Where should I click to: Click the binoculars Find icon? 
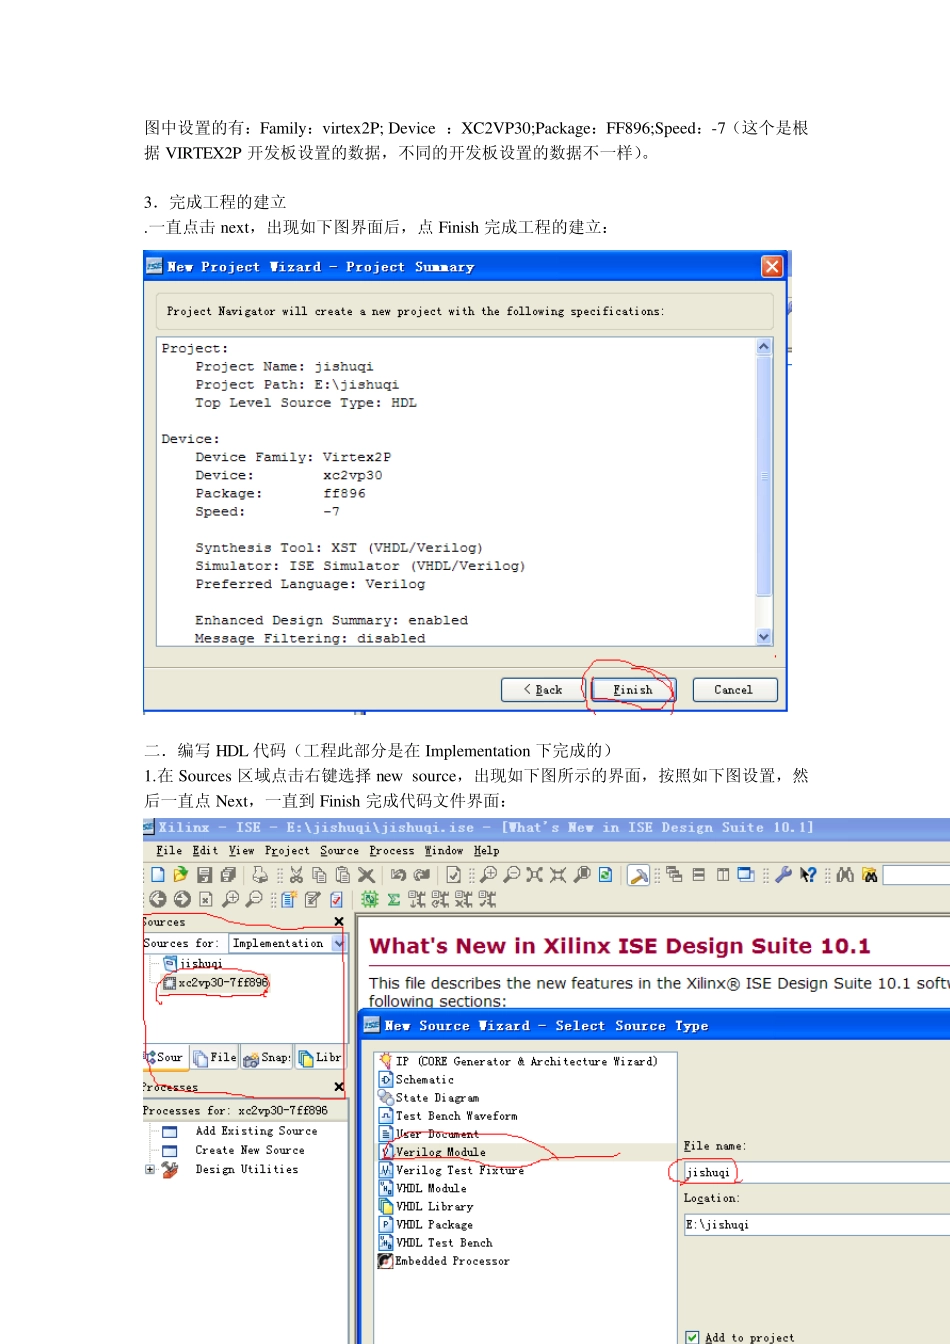click(845, 875)
